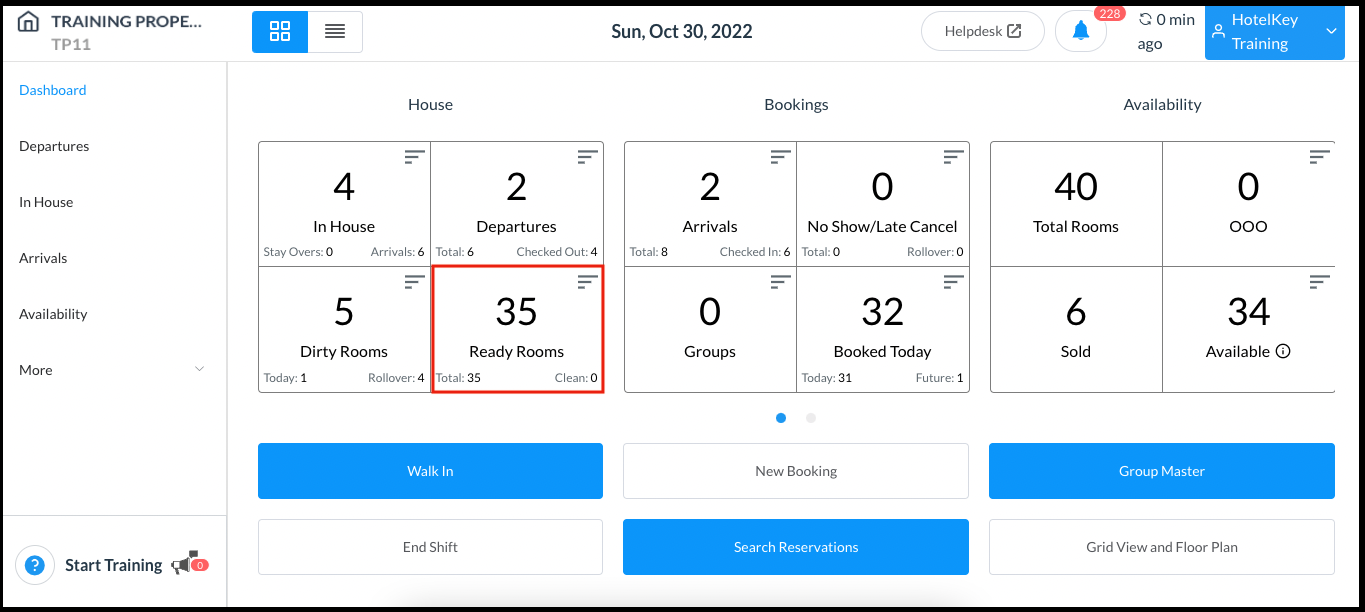The width and height of the screenshot is (1365, 612).
Task: Open the HotelKey Training account dropdown
Action: click(1274, 31)
